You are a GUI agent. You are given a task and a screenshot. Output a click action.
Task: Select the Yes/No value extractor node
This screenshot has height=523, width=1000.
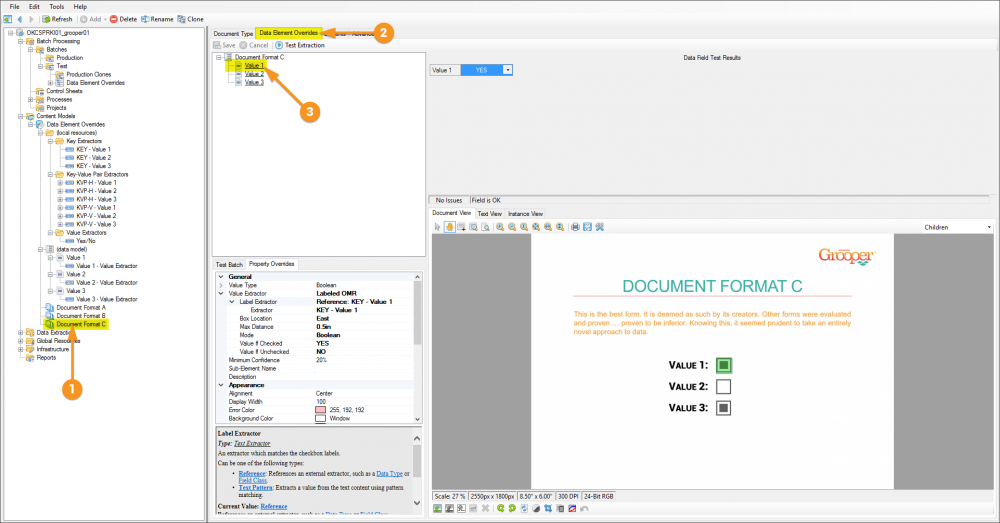click(85, 241)
